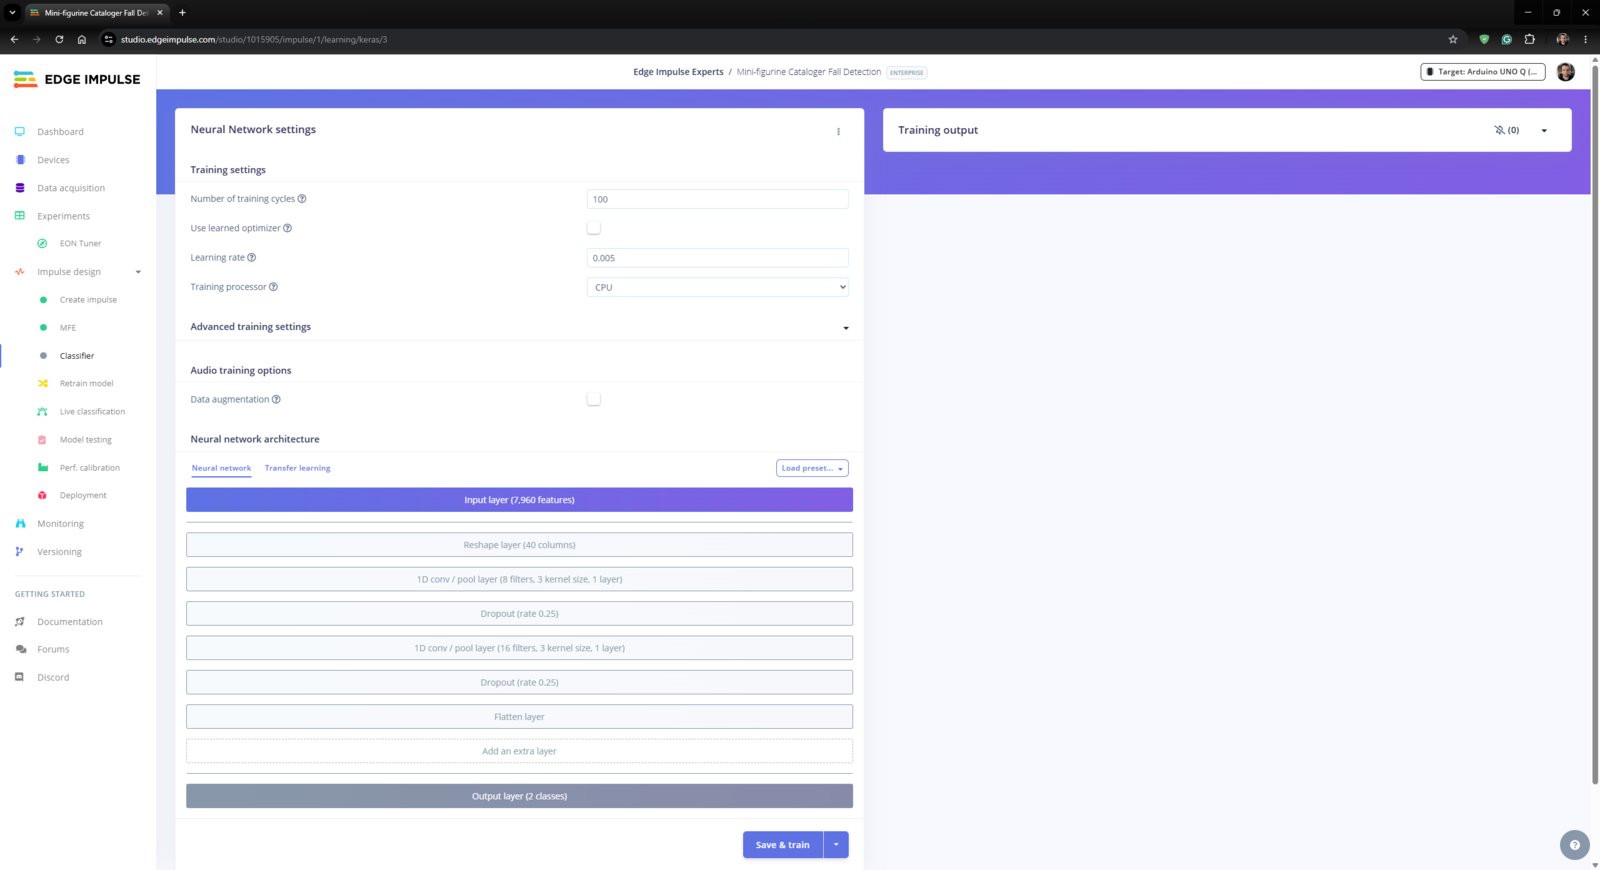The height and width of the screenshot is (870, 1600).
Task: Open the user profile avatar
Action: point(1566,72)
